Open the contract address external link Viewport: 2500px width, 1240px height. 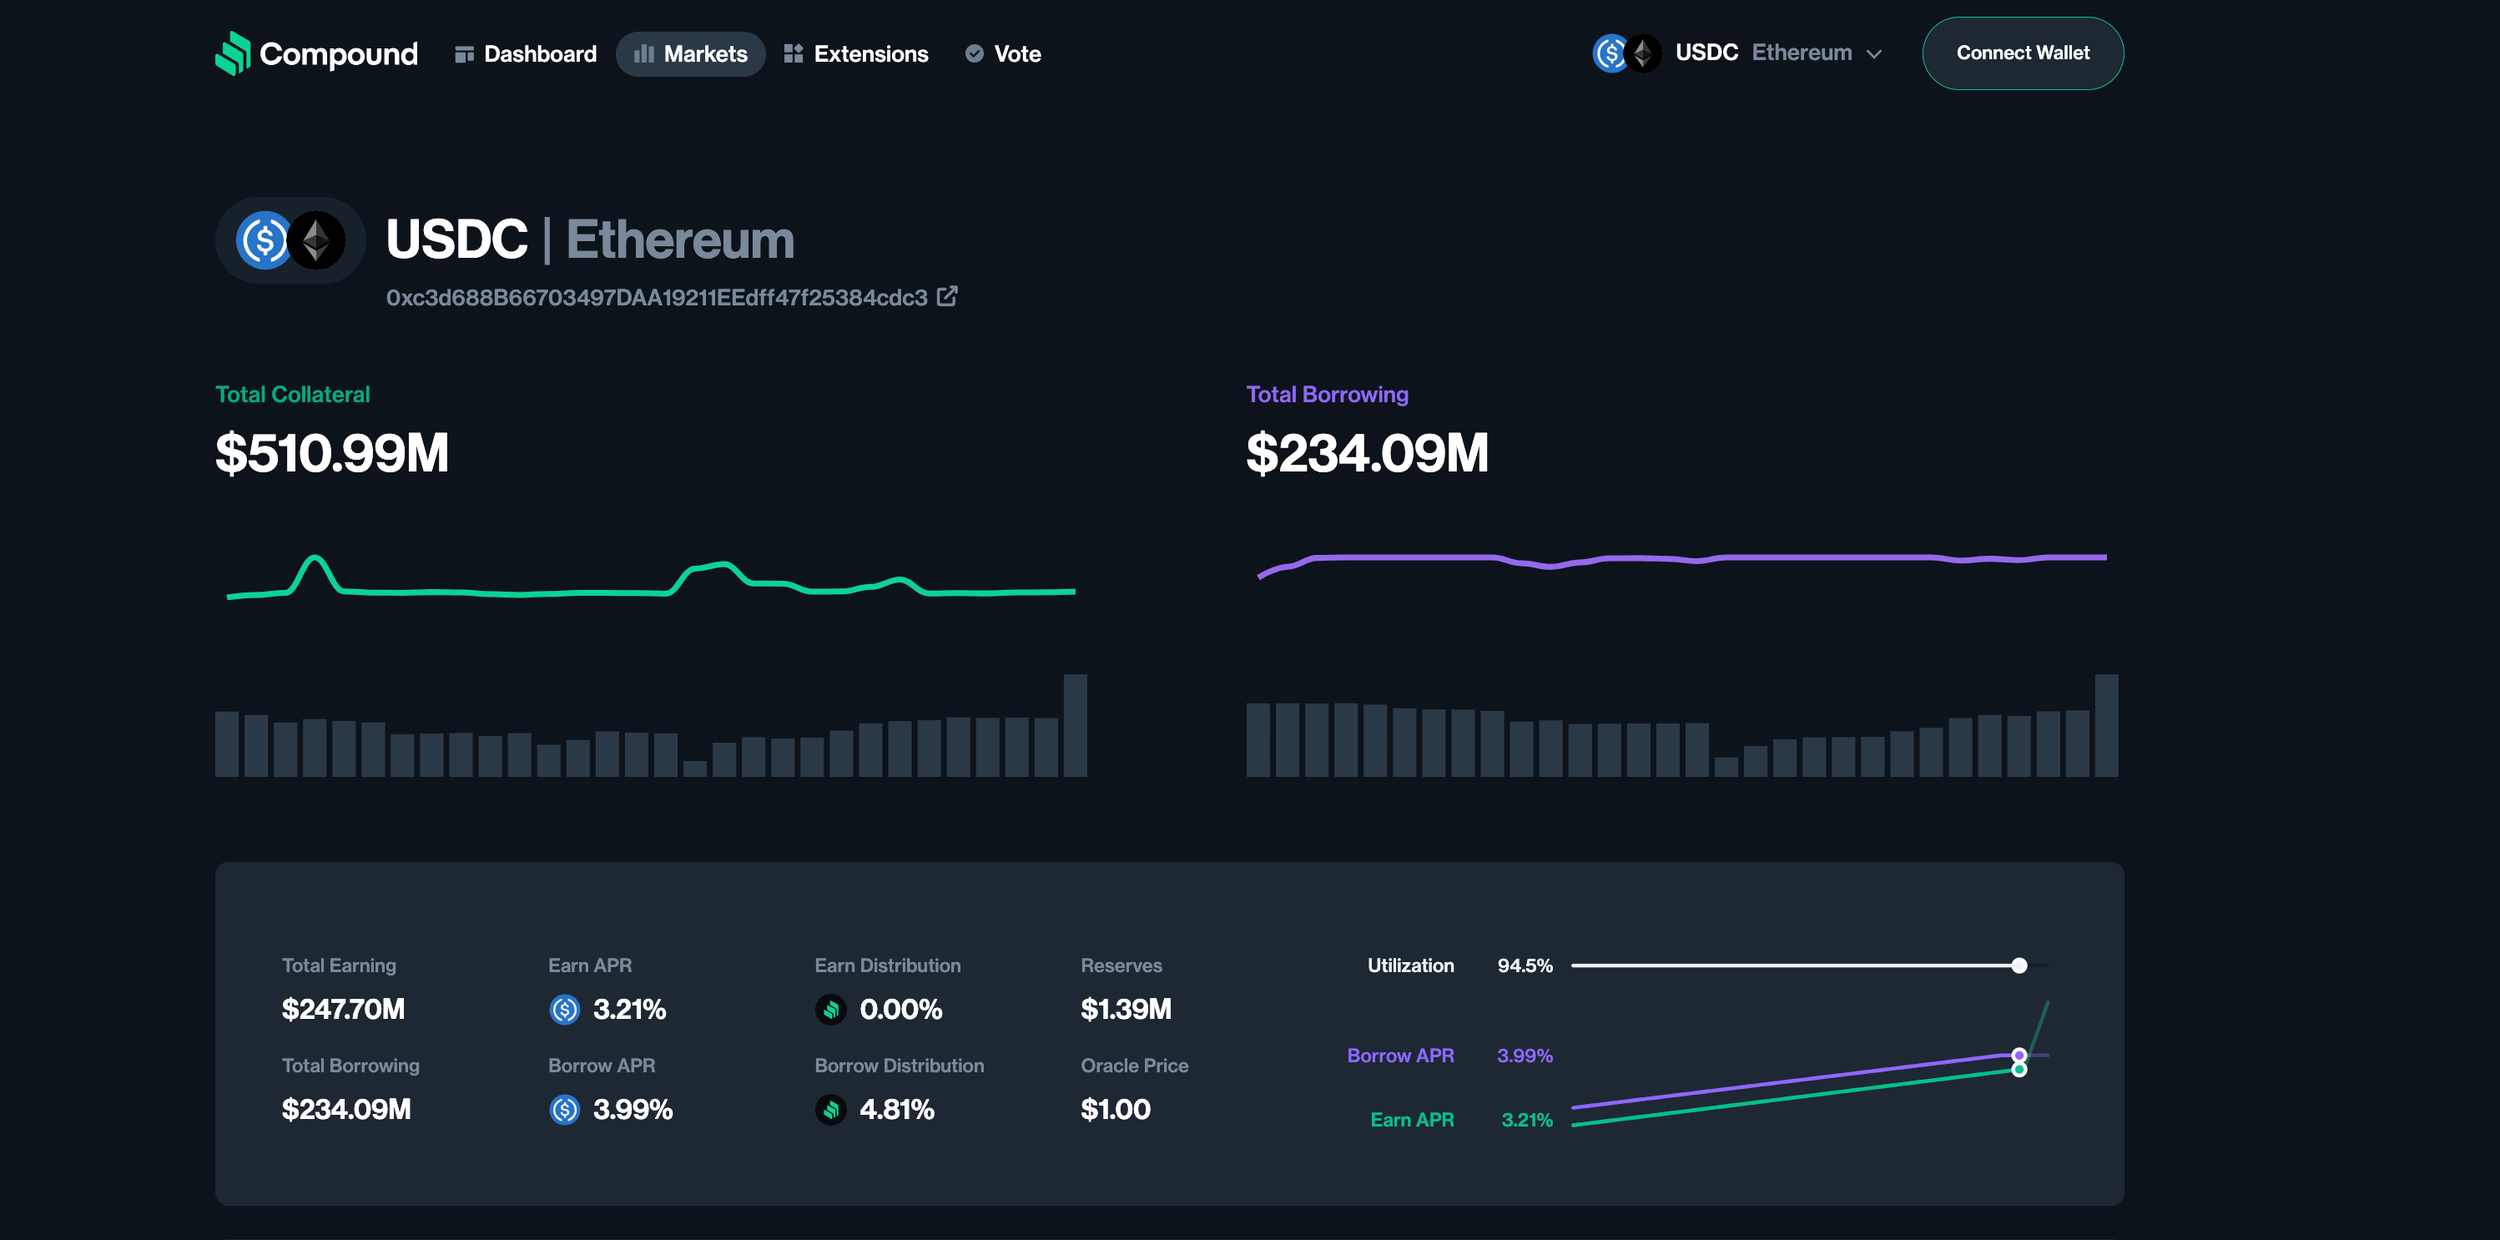(948, 296)
